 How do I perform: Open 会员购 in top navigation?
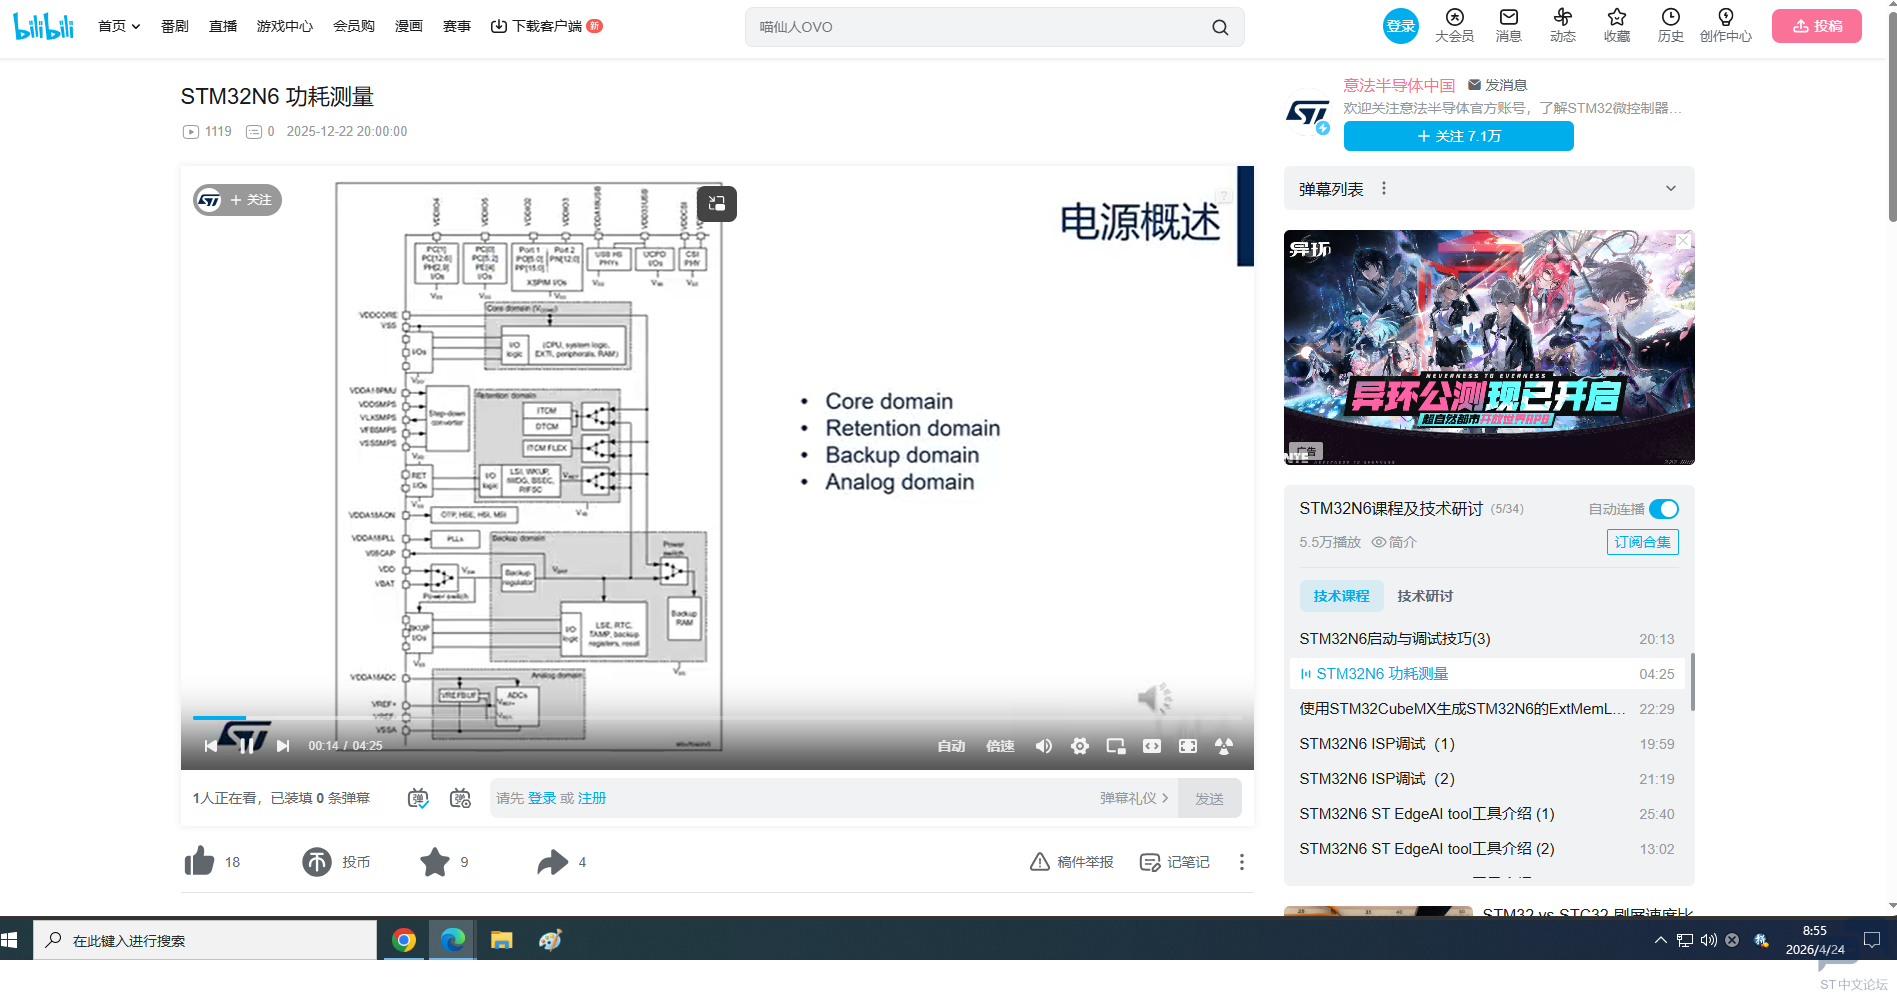coord(354,26)
